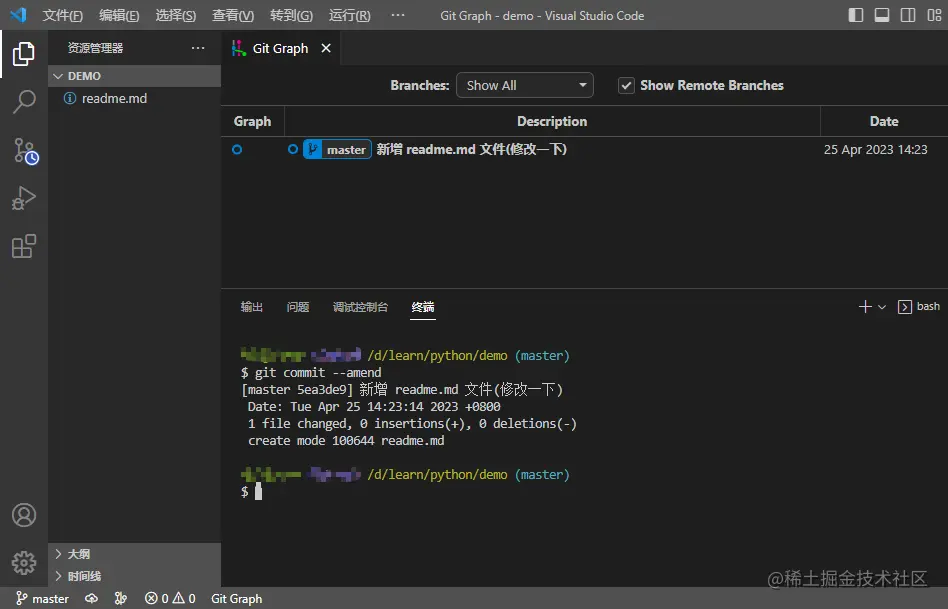
Task: Open terminal launch profile dropdown arrow
Action: tap(882, 307)
